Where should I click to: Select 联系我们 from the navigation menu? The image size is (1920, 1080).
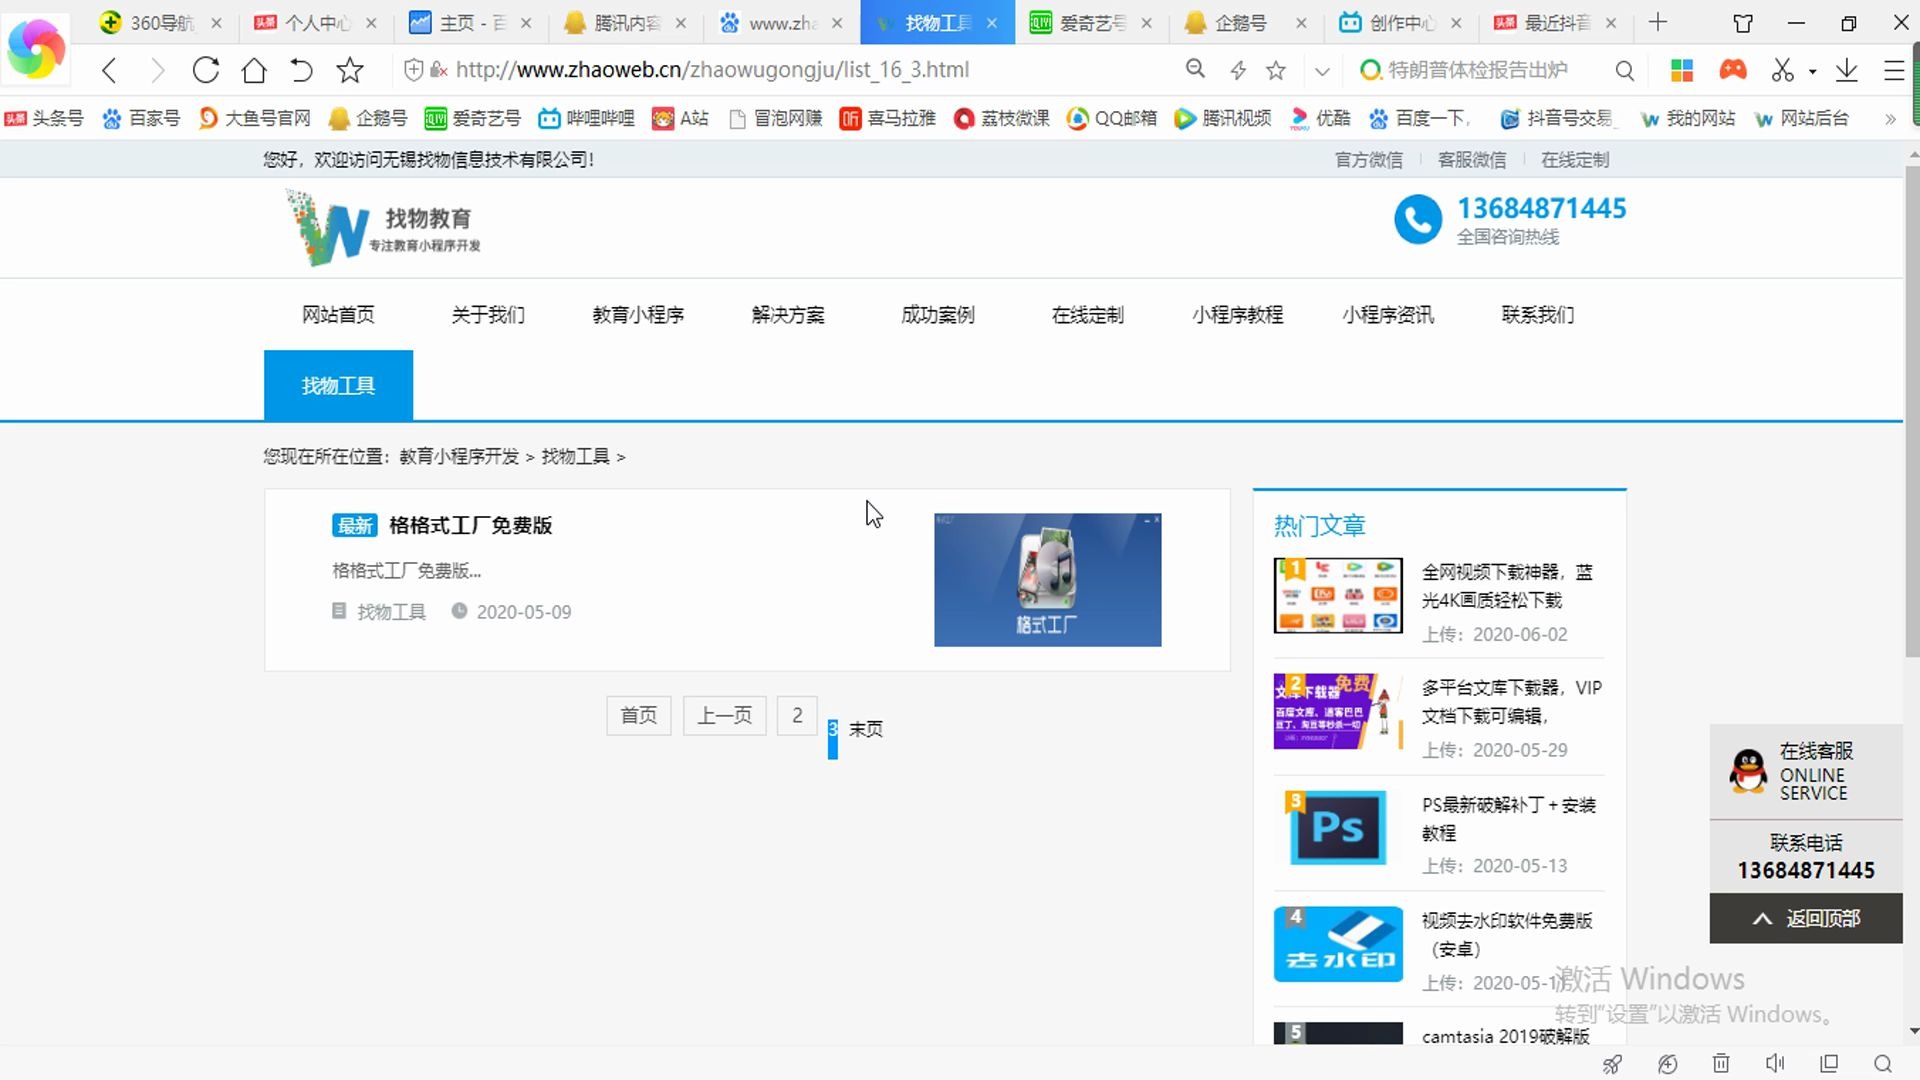point(1536,315)
